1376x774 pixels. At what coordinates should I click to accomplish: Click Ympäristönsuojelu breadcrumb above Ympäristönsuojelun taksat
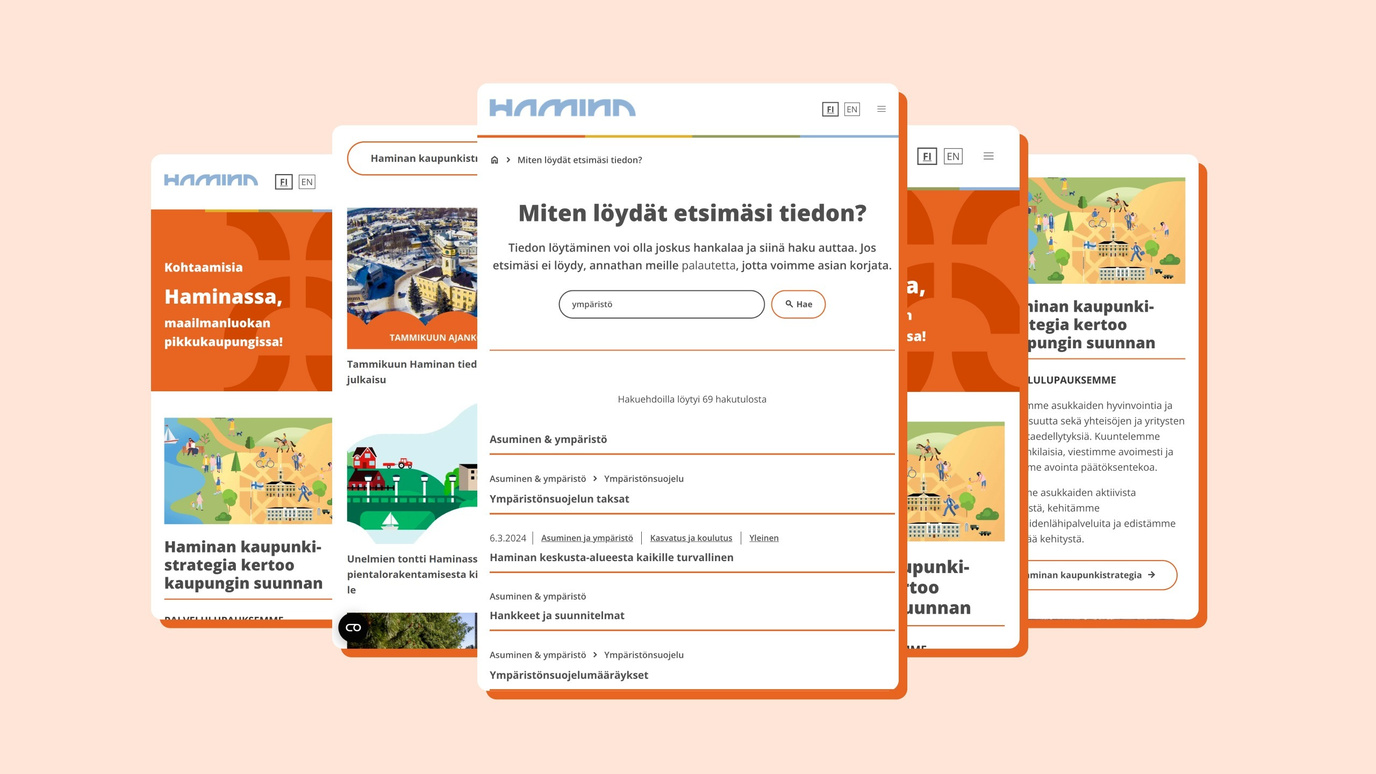644,479
